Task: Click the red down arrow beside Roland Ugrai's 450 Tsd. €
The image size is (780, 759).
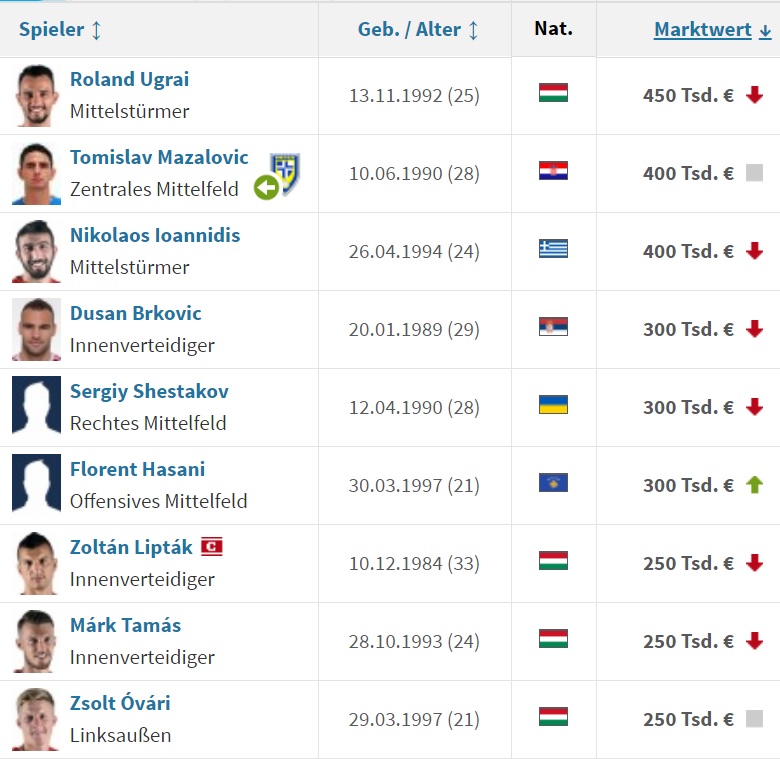Action: pos(755,95)
